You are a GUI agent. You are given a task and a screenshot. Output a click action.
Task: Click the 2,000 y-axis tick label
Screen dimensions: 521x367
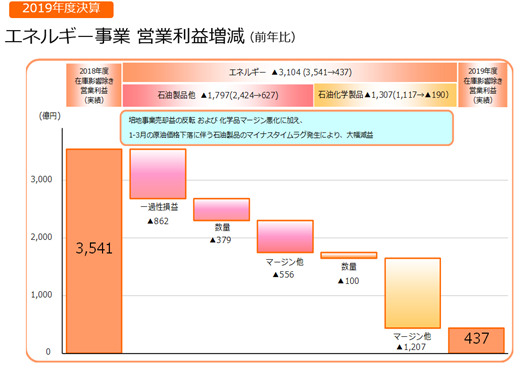tap(42, 237)
